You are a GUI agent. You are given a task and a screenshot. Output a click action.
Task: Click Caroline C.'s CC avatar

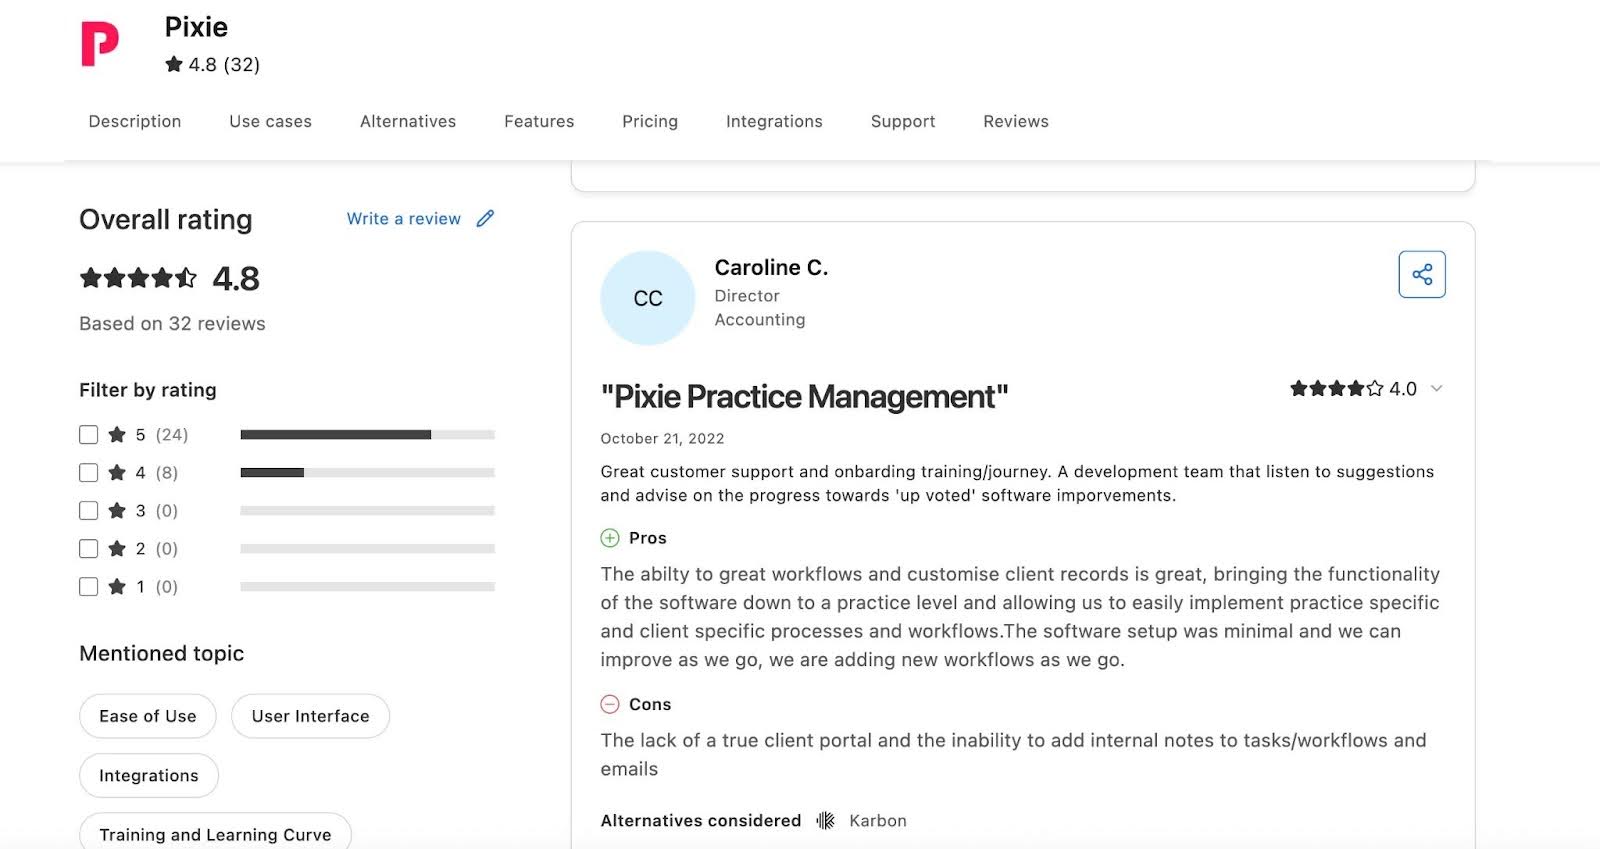click(647, 298)
